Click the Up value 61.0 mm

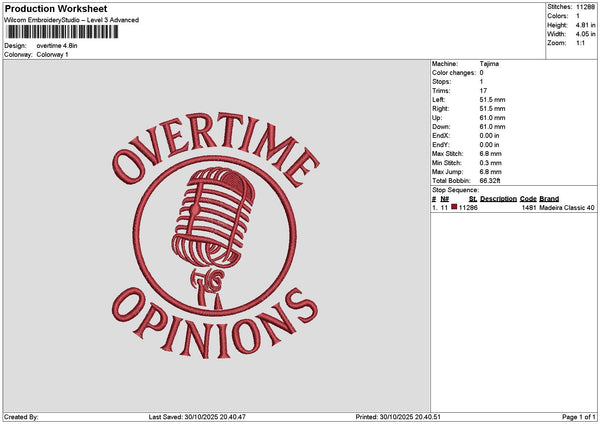coord(492,118)
